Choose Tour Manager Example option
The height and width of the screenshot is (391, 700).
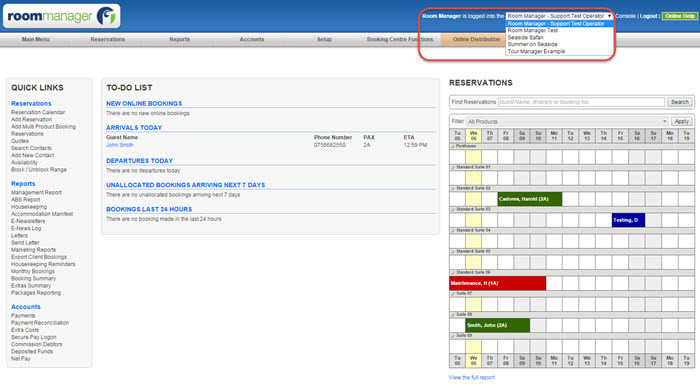click(x=536, y=51)
